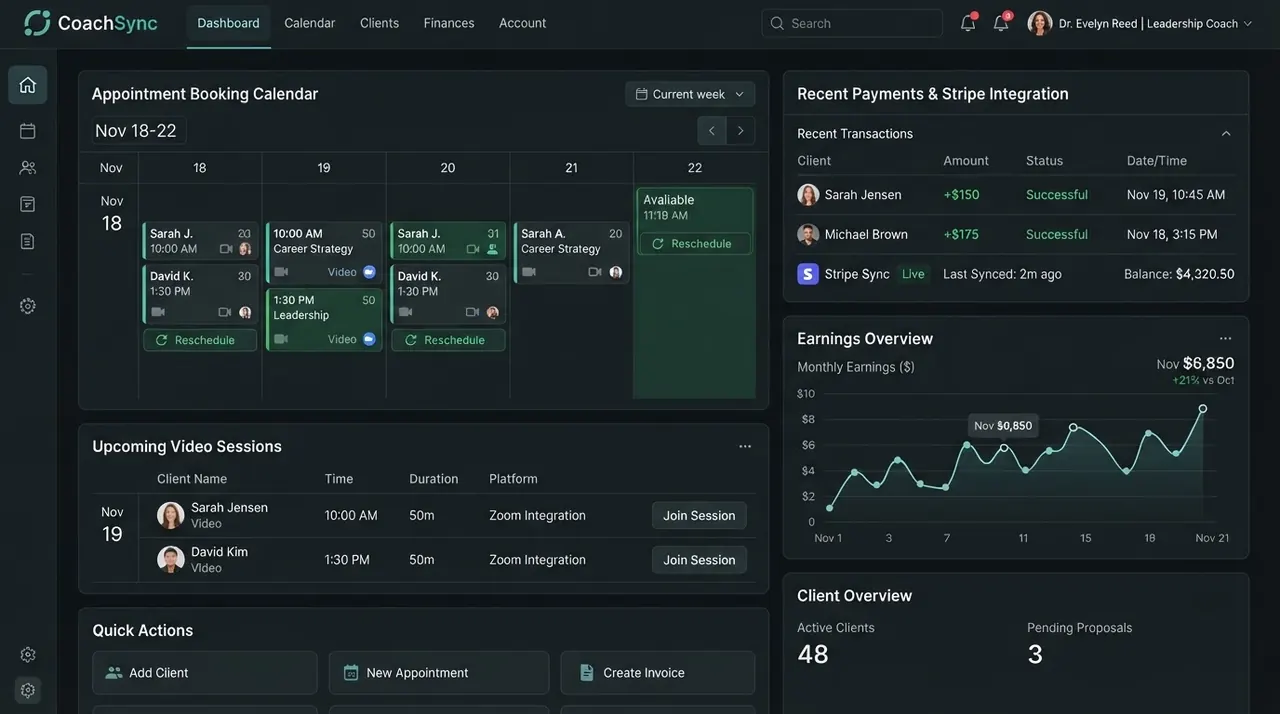The height and width of the screenshot is (714, 1280).
Task: Open the Sarah A. Career Strategy appointment
Action: pos(571,253)
